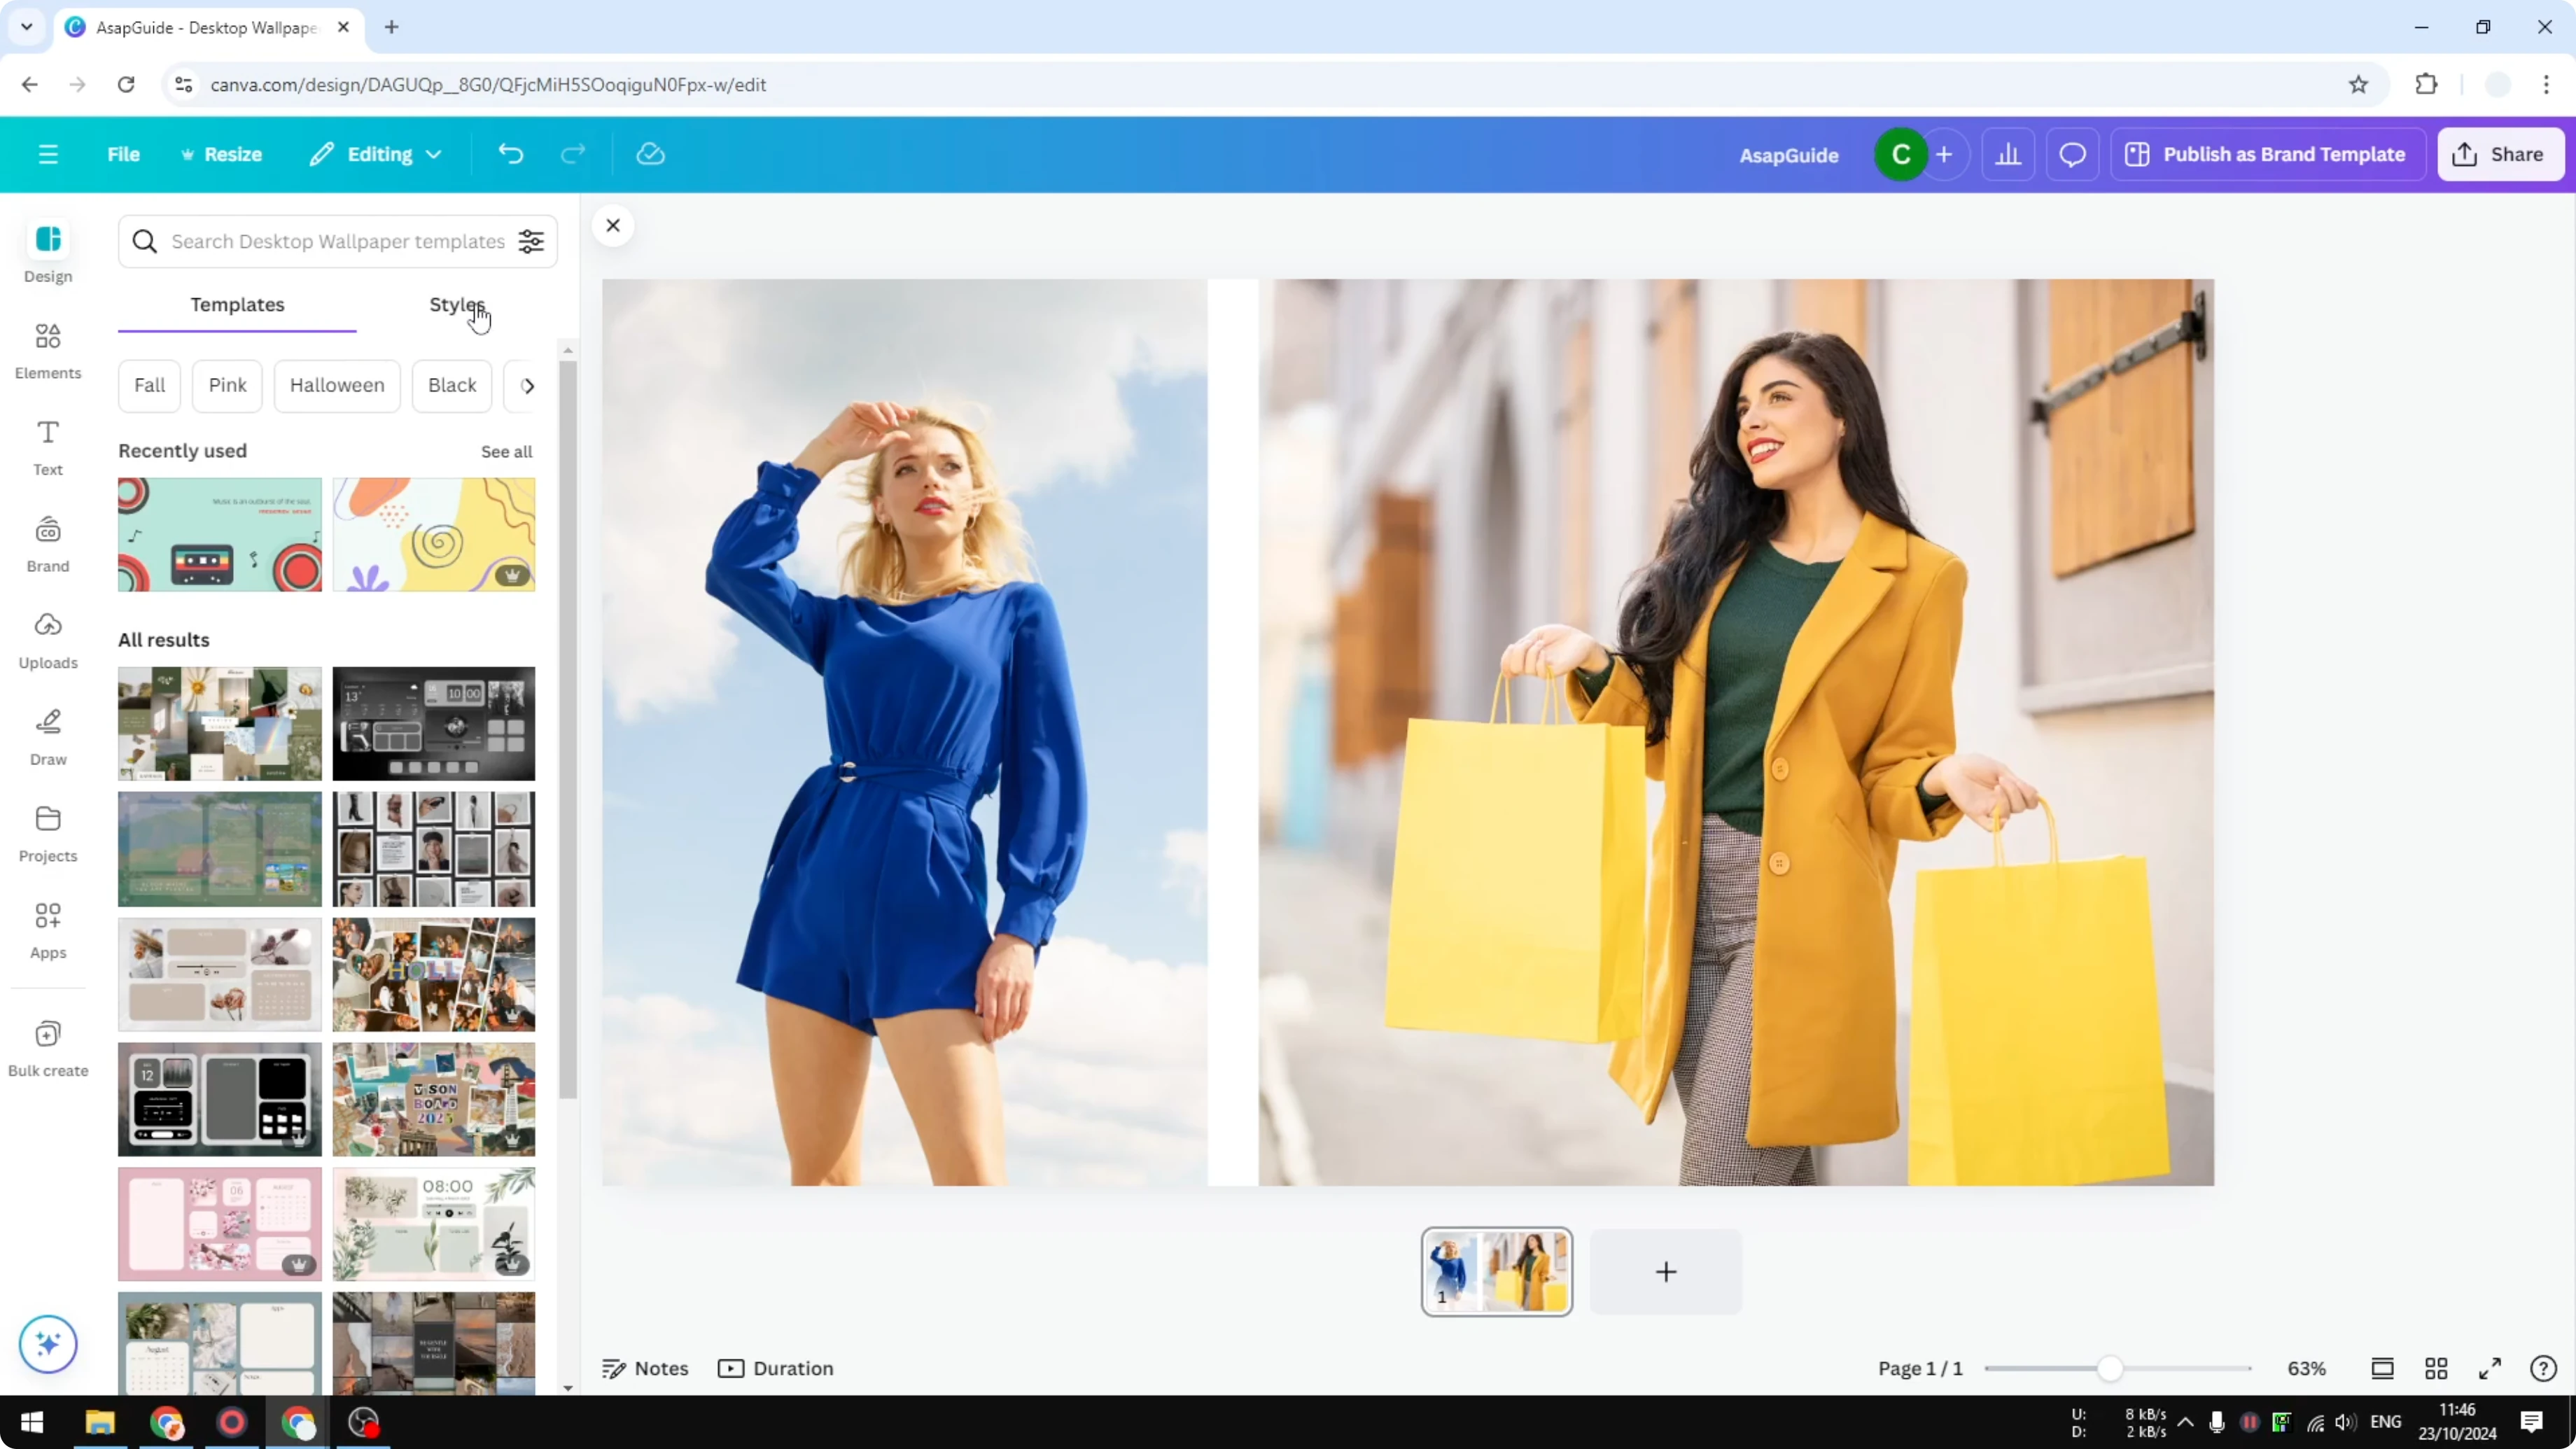2576x1449 pixels.
Task: Undo the last action
Action: click(510, 153)
